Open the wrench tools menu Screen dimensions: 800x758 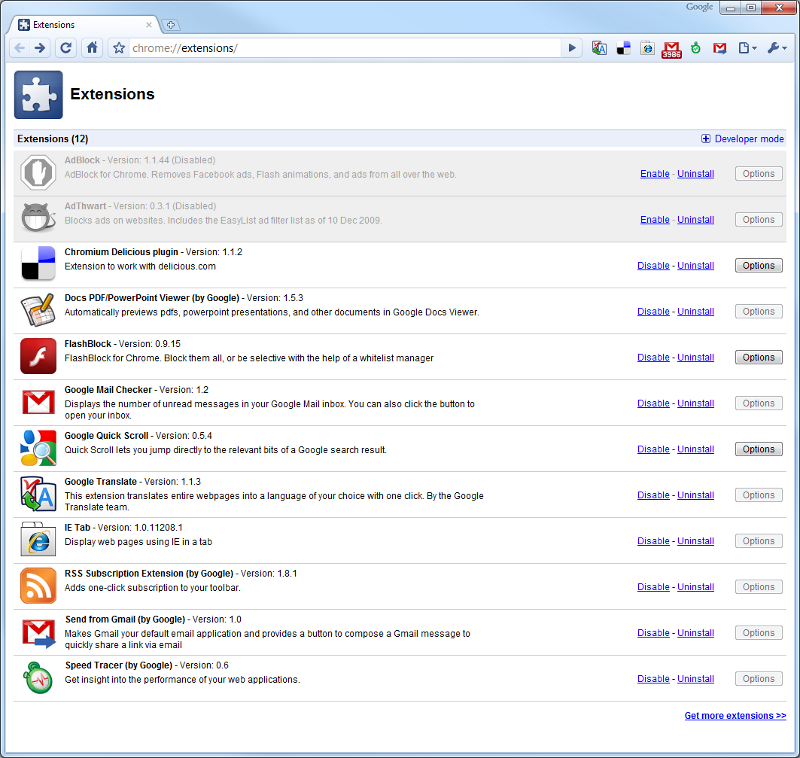coord(777,48)
